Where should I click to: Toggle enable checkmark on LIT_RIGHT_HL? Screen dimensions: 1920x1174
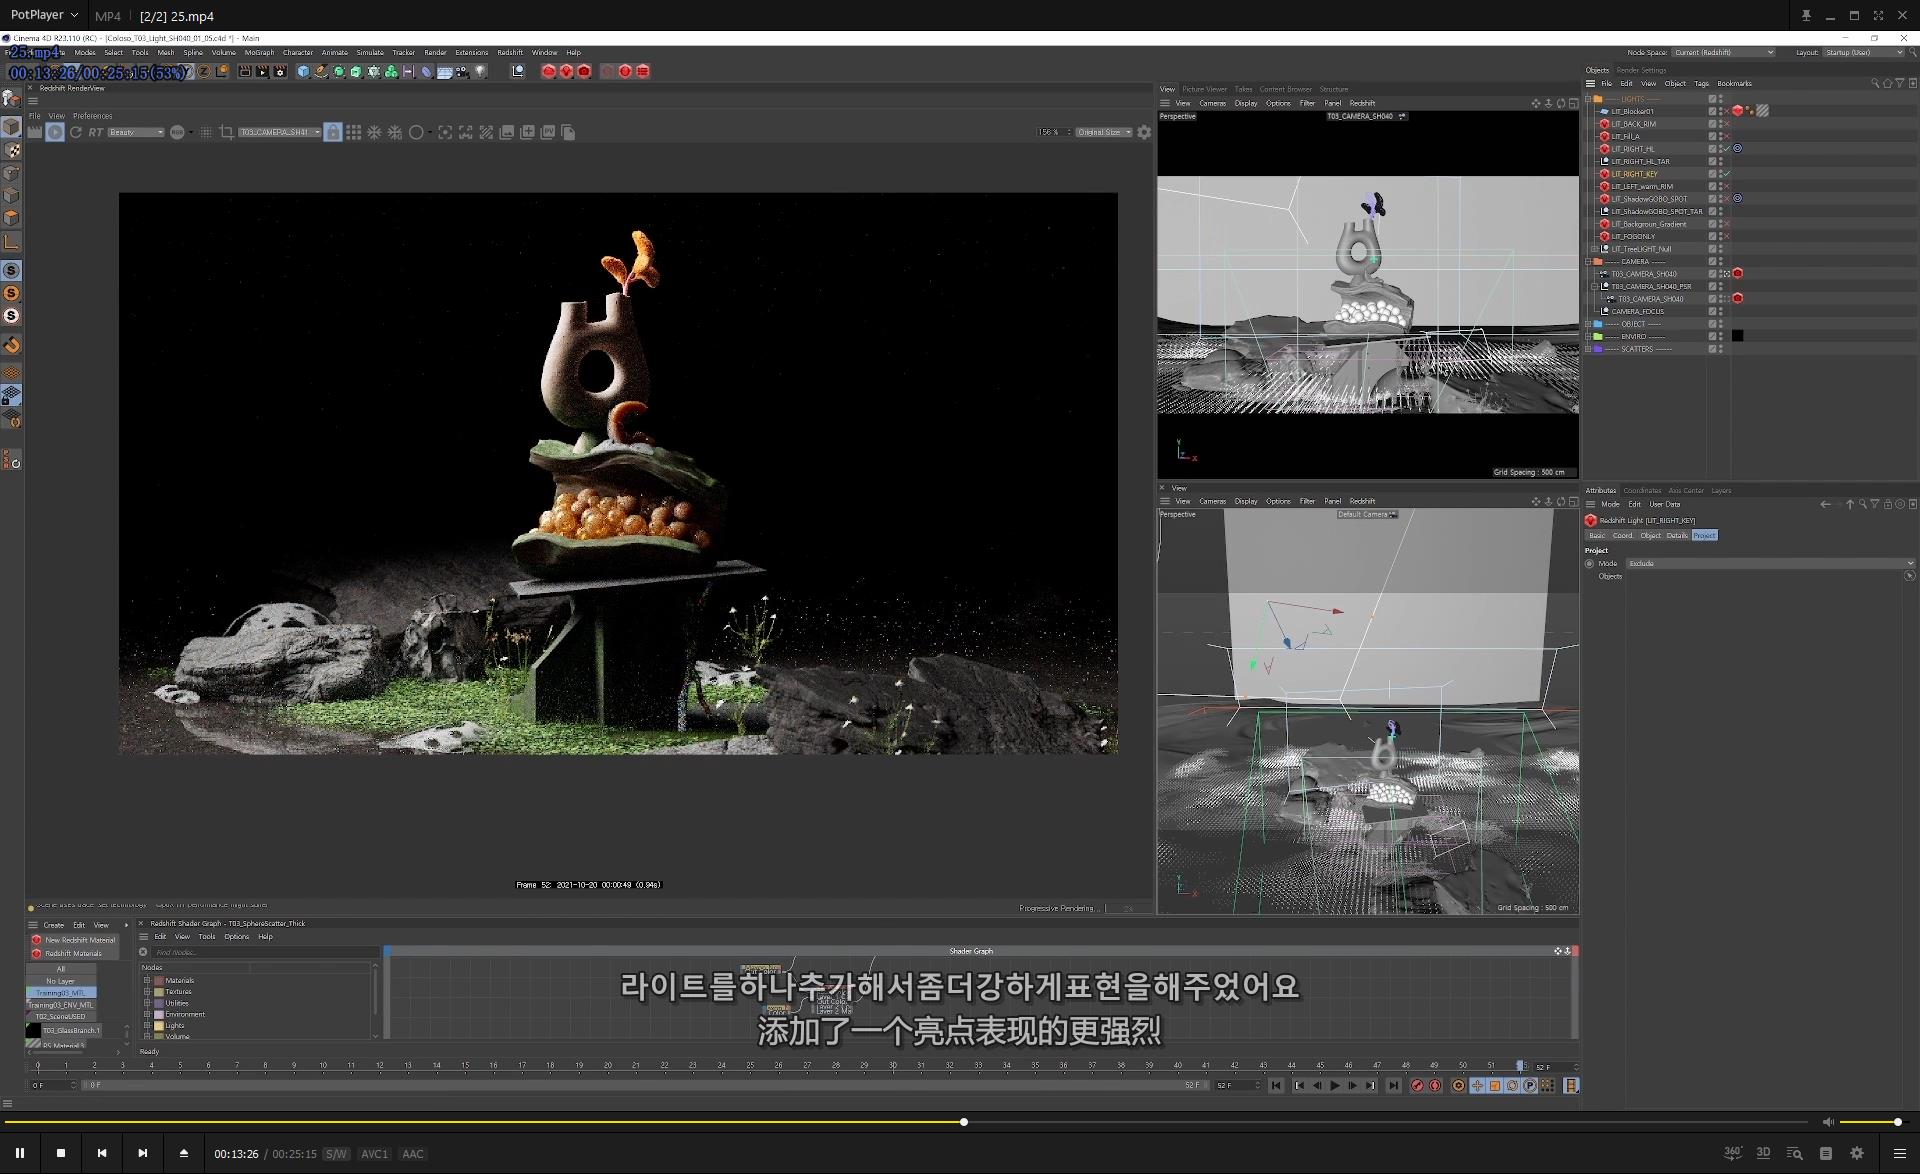tap(1727, 149)
